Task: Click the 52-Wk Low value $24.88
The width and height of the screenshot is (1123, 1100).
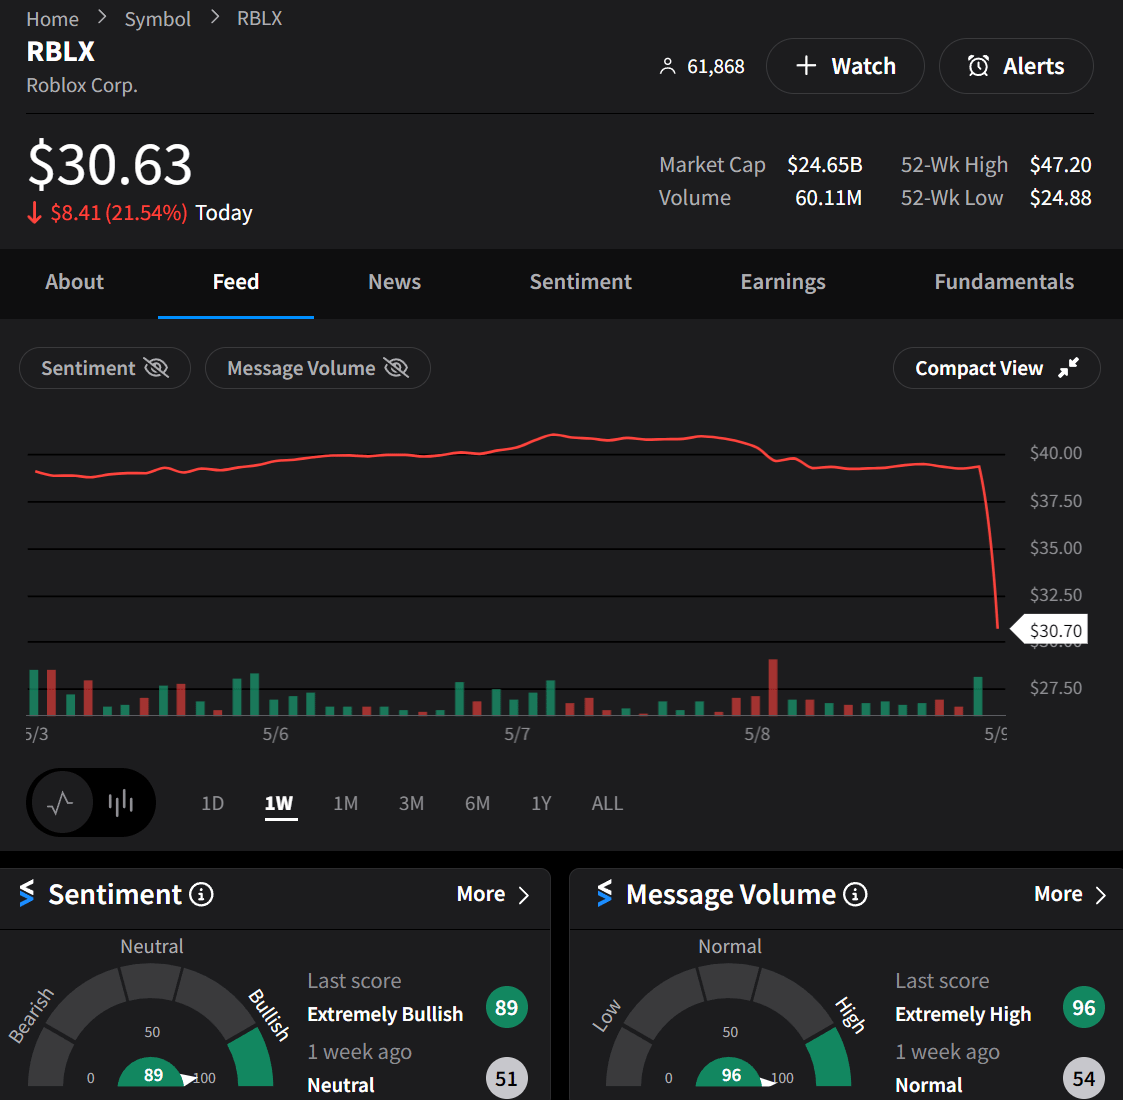Action: 1060,198
